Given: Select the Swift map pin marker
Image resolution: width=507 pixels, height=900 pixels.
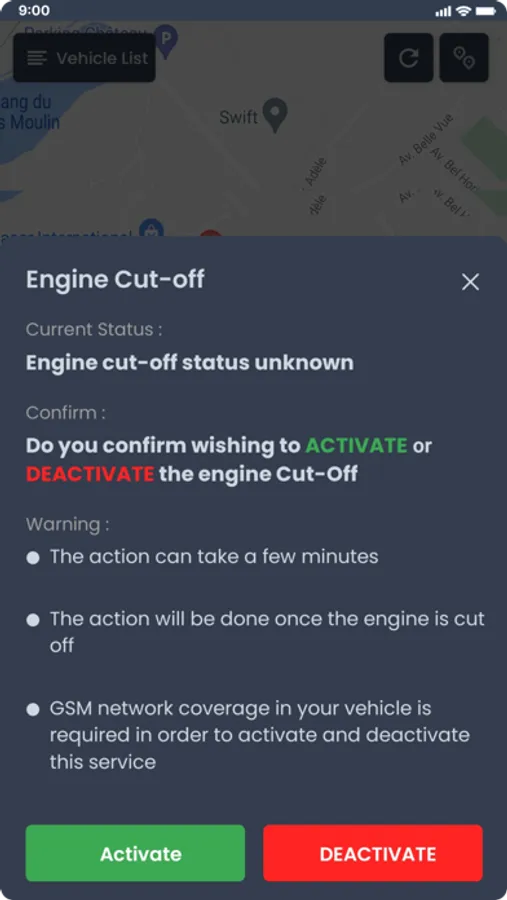Looking at the screenshot, I should 275,115.
